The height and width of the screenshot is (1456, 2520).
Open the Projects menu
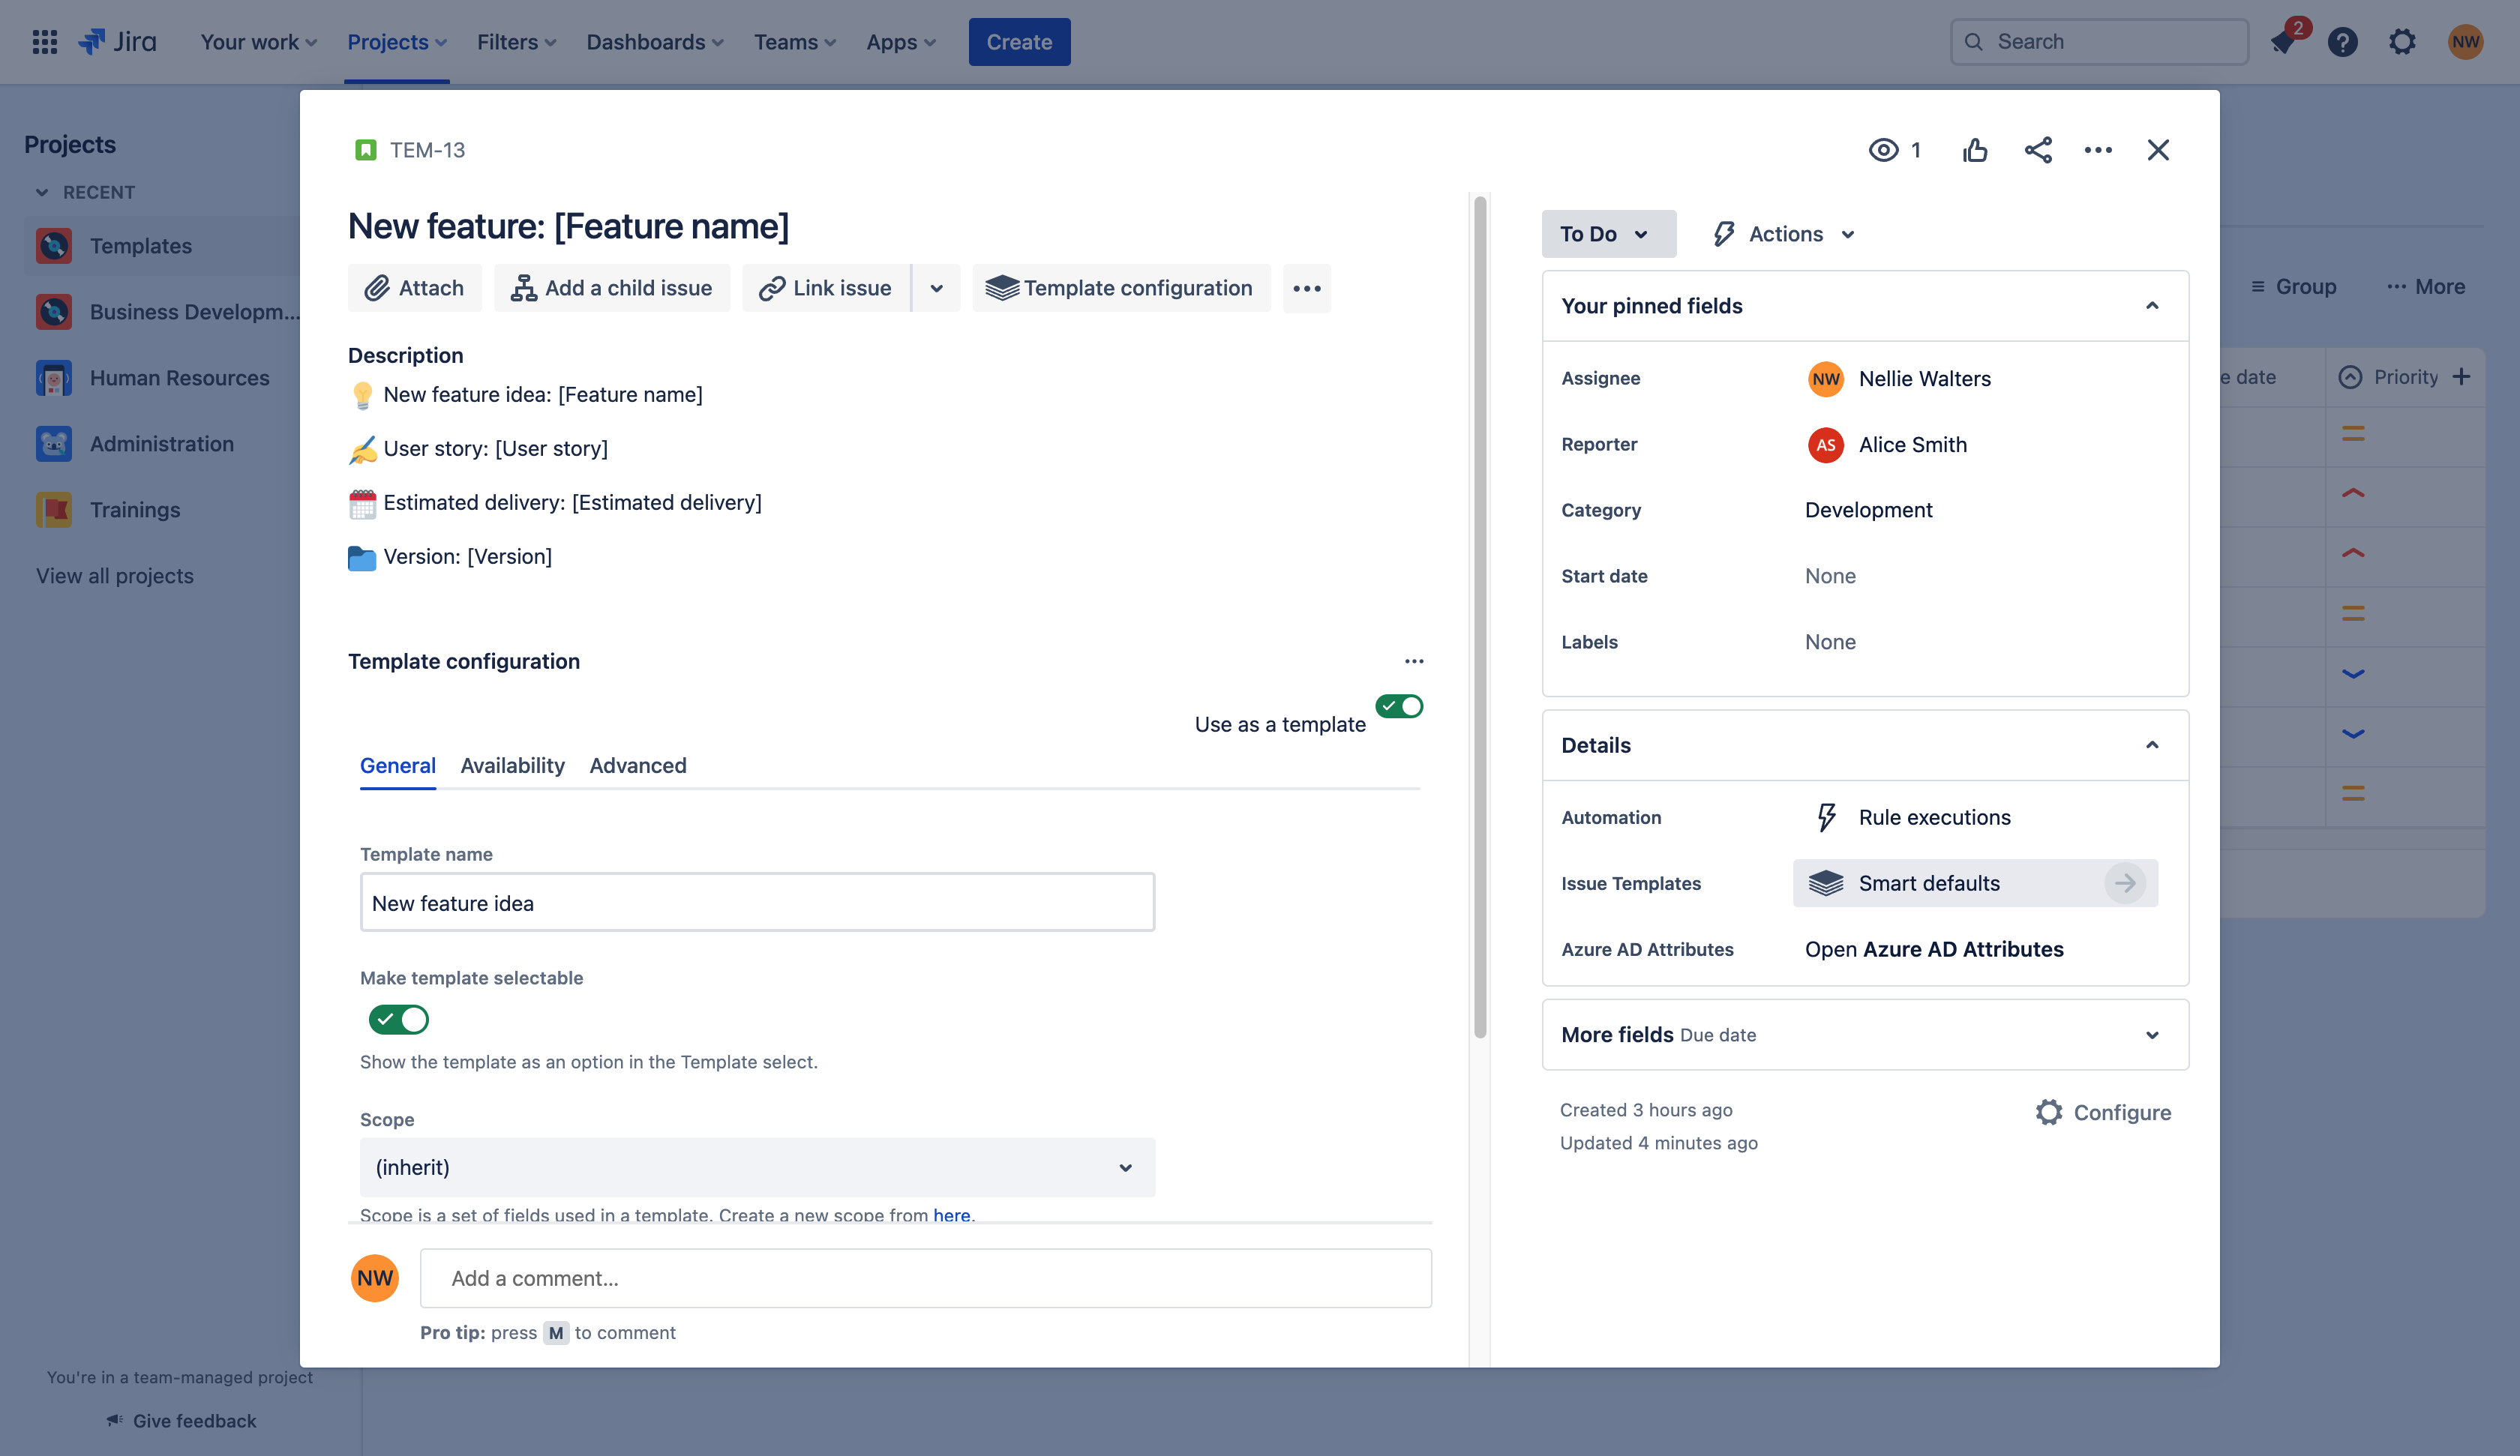(x=396, y=42)
